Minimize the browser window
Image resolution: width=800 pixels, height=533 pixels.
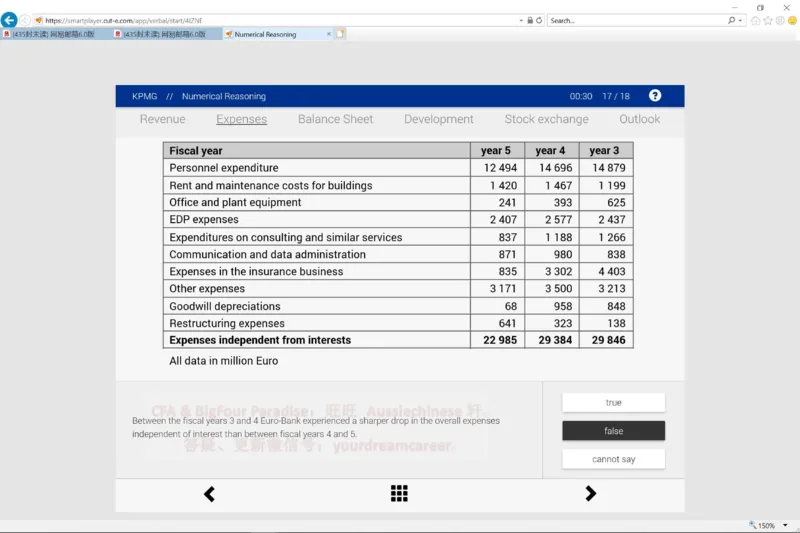pos(735,8)
